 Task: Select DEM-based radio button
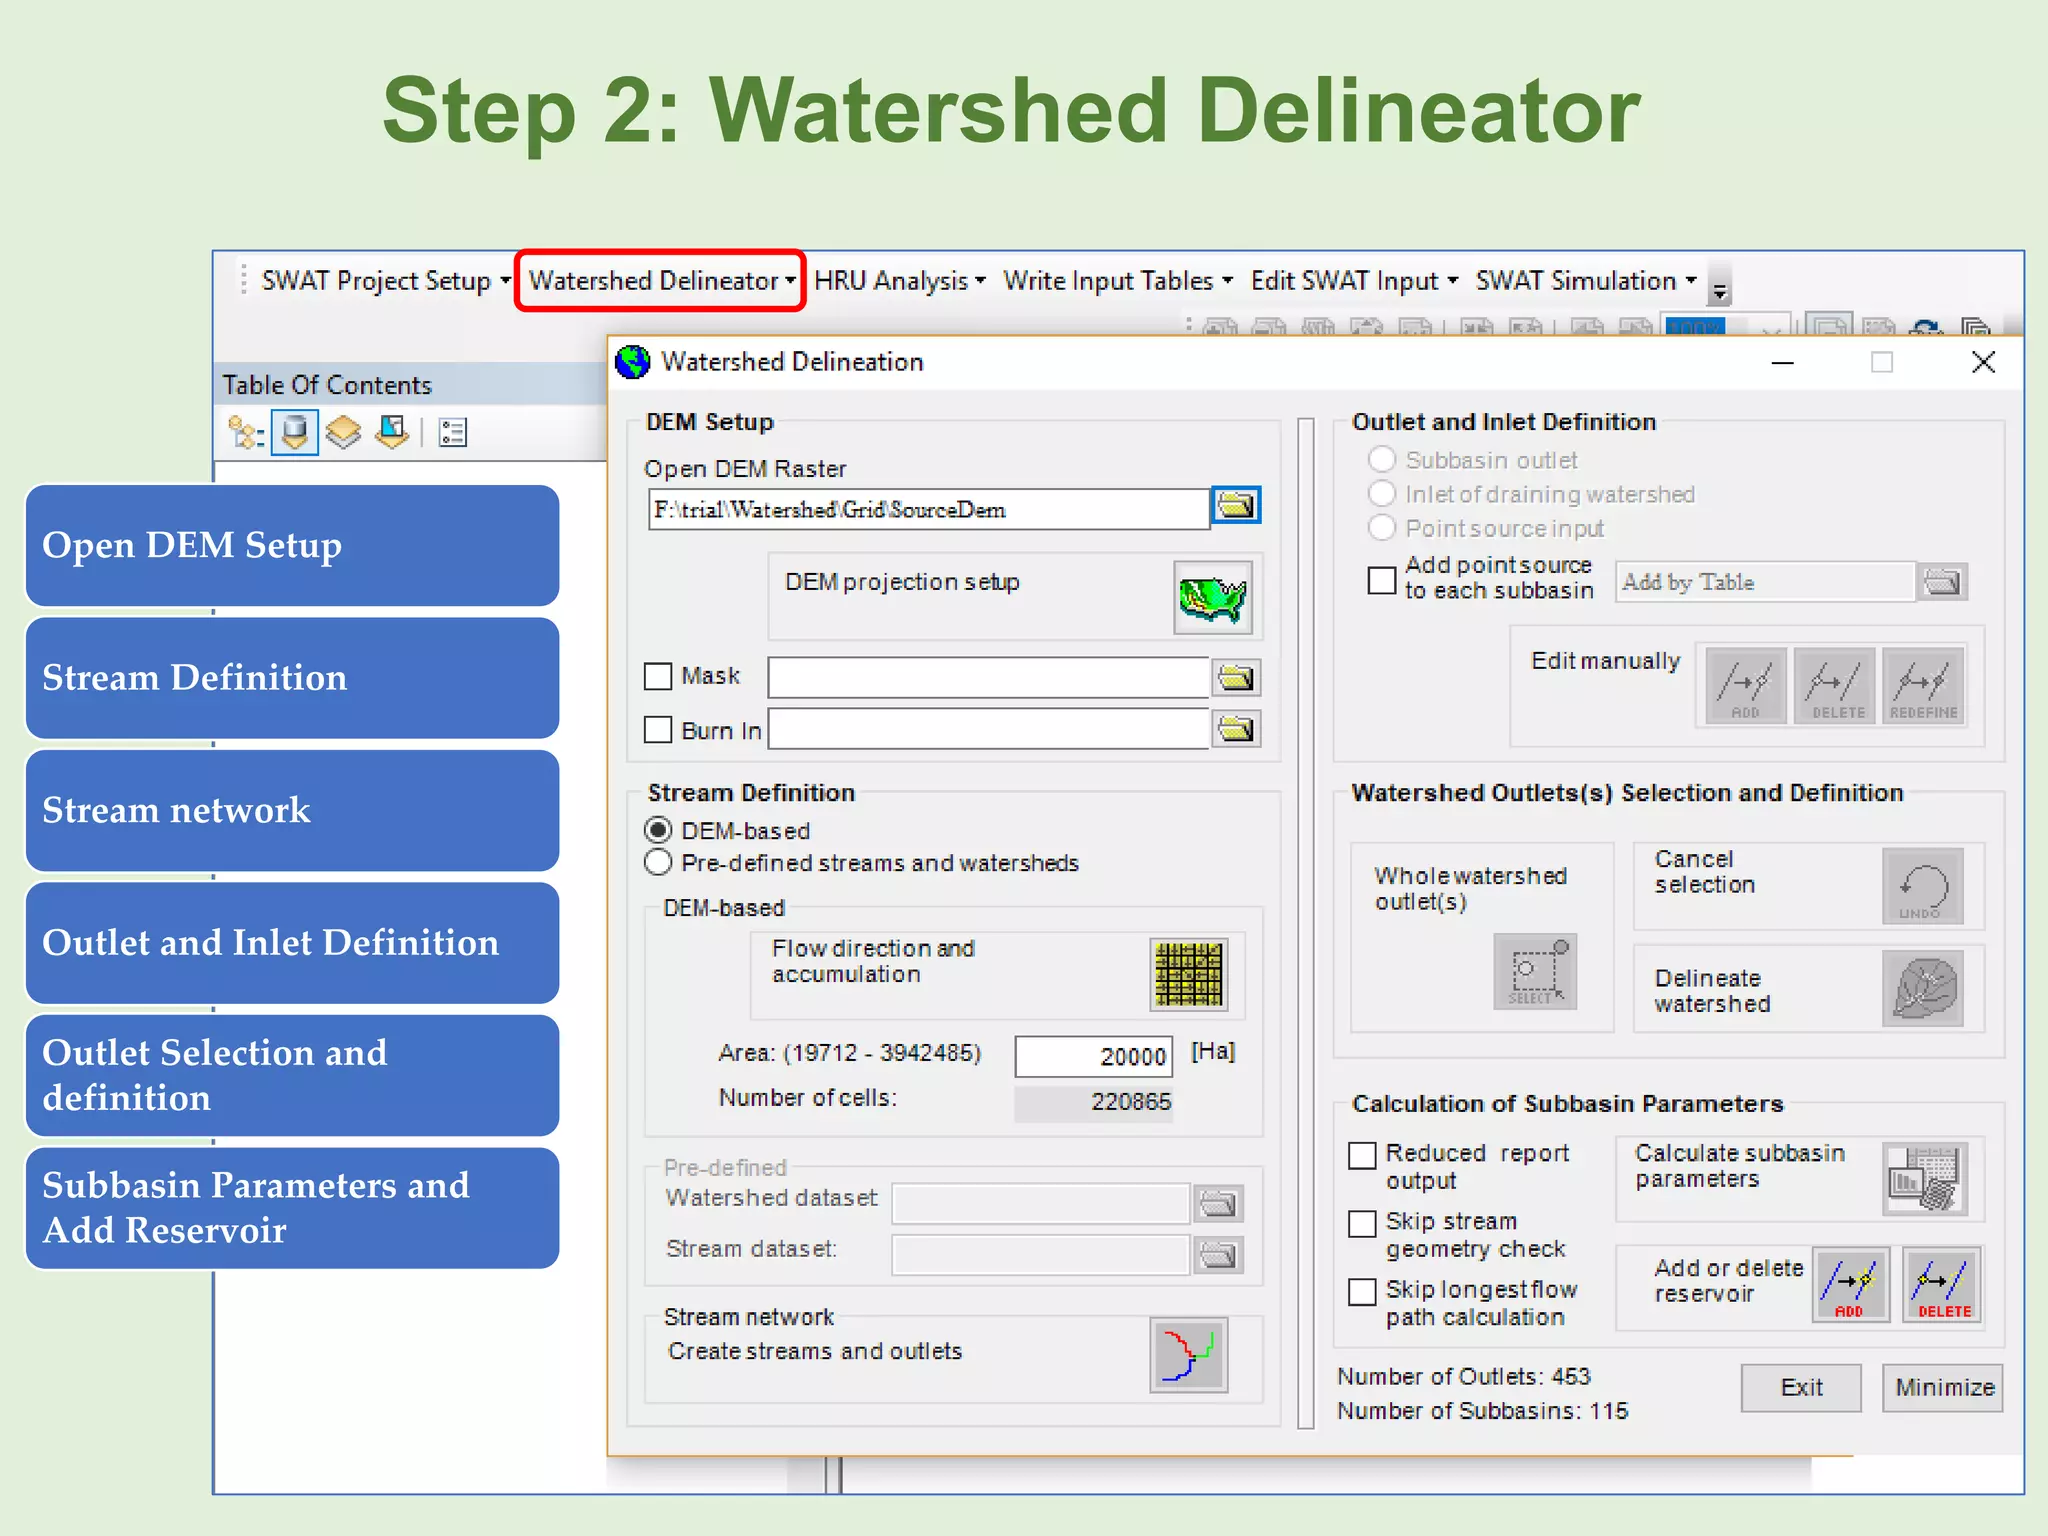click(658, 831)
